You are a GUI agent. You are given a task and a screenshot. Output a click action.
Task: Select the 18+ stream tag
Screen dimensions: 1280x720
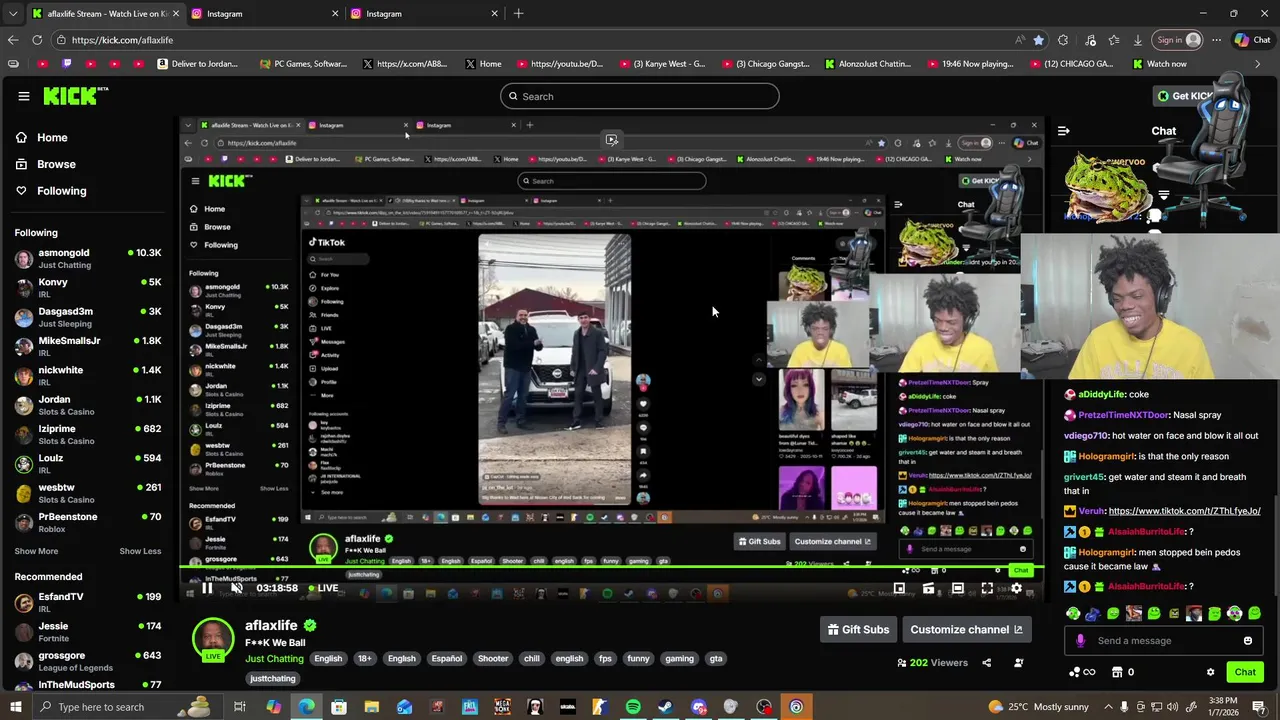365,659
